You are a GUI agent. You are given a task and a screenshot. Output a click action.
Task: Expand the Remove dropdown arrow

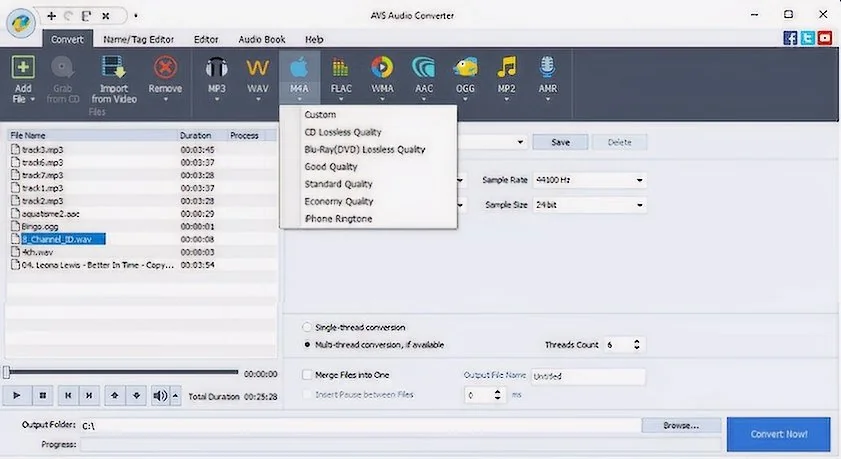pyautogui.click(x=165, y=99)
